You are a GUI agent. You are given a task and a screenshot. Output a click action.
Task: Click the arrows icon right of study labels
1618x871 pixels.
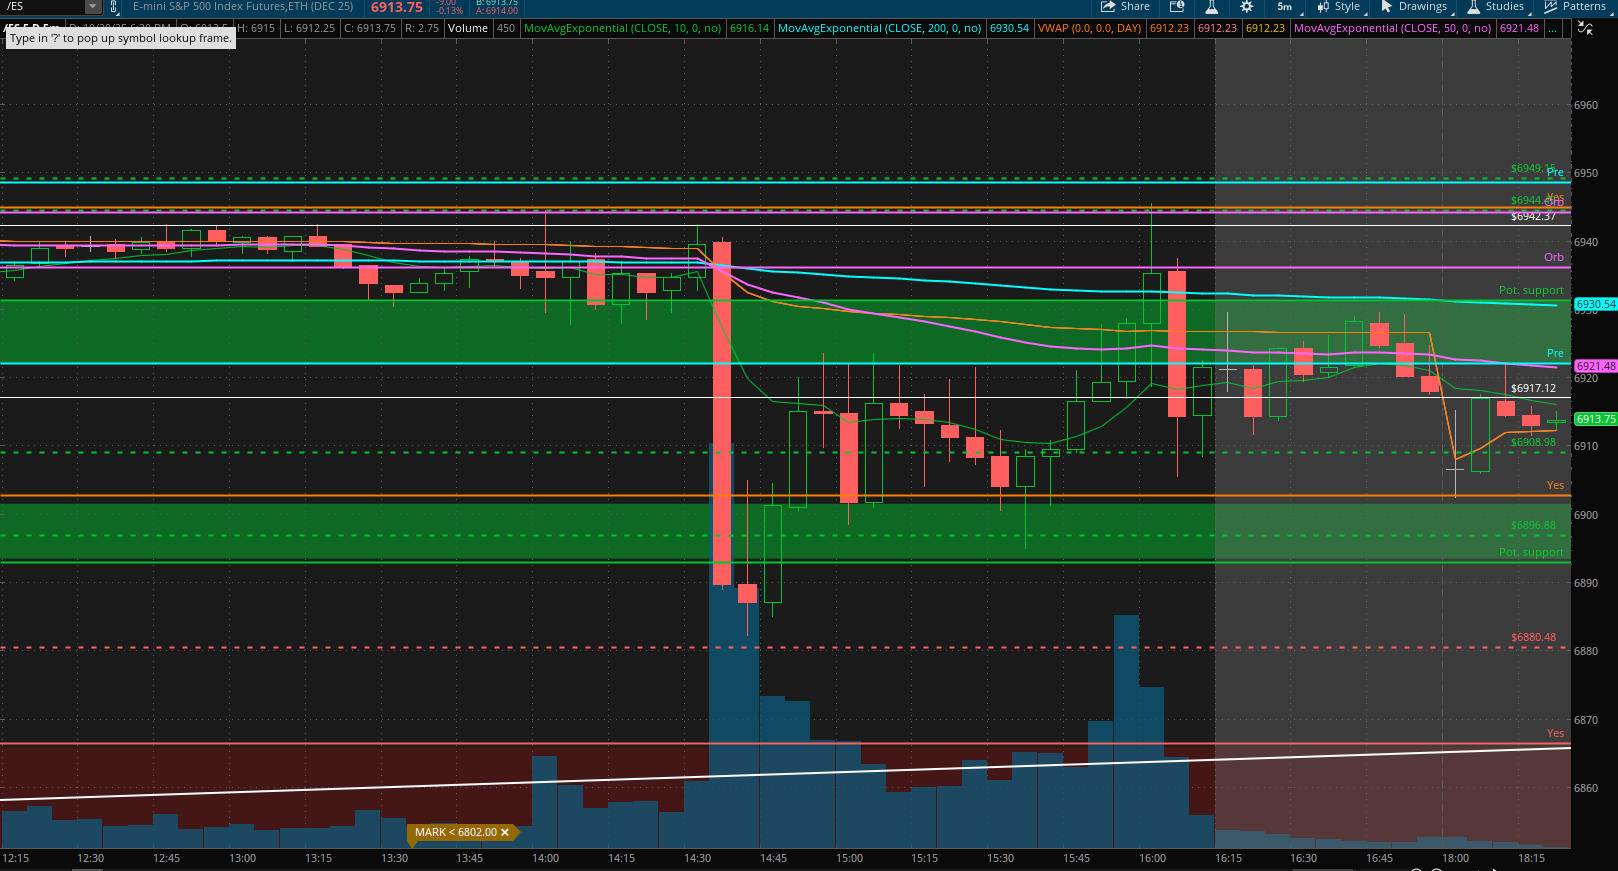1585,28
